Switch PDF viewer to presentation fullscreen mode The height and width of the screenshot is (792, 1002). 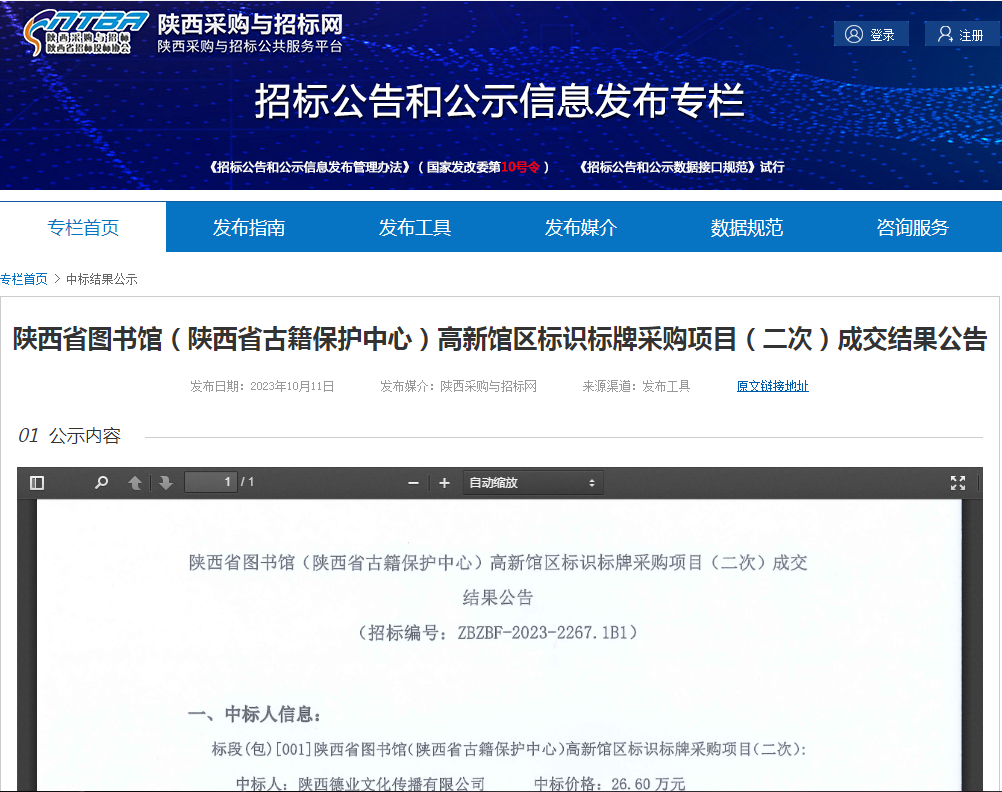pyautogui.click(x=957, y=483)
